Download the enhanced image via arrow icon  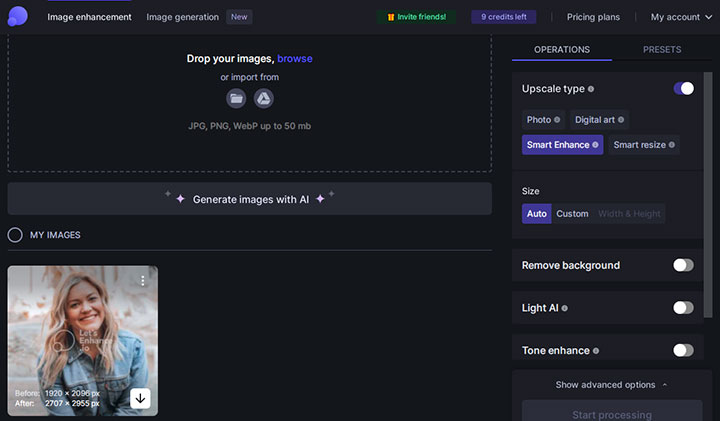click(141, 398)
